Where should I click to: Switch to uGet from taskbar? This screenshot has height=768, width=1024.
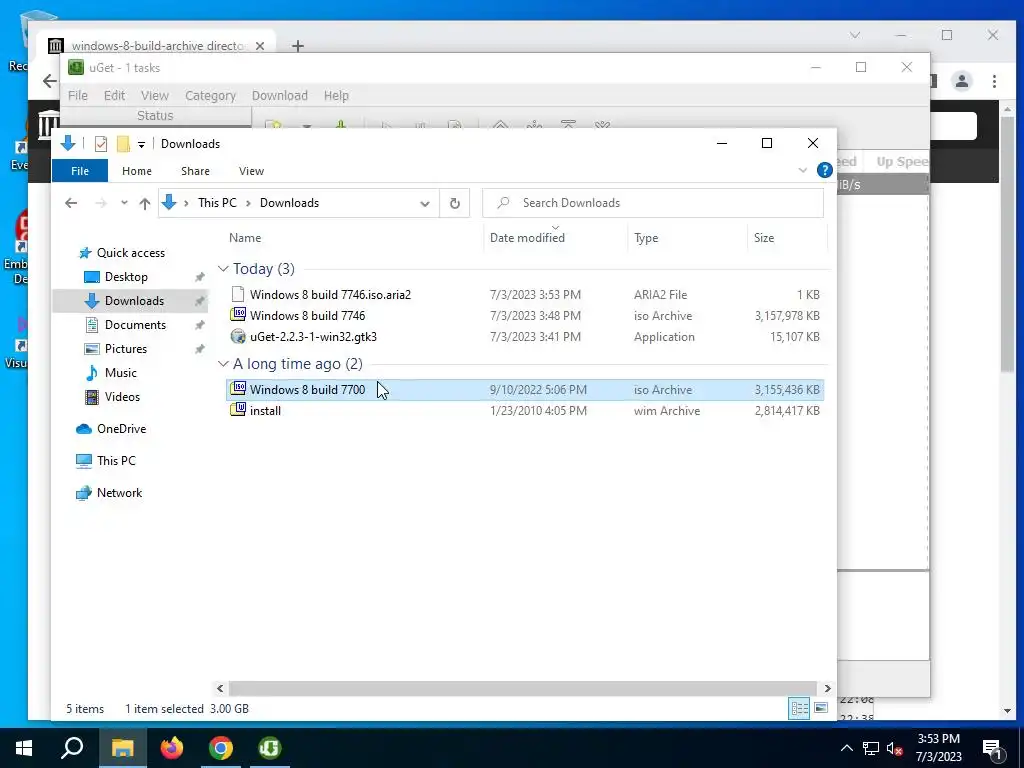click(x=270, y=748)
